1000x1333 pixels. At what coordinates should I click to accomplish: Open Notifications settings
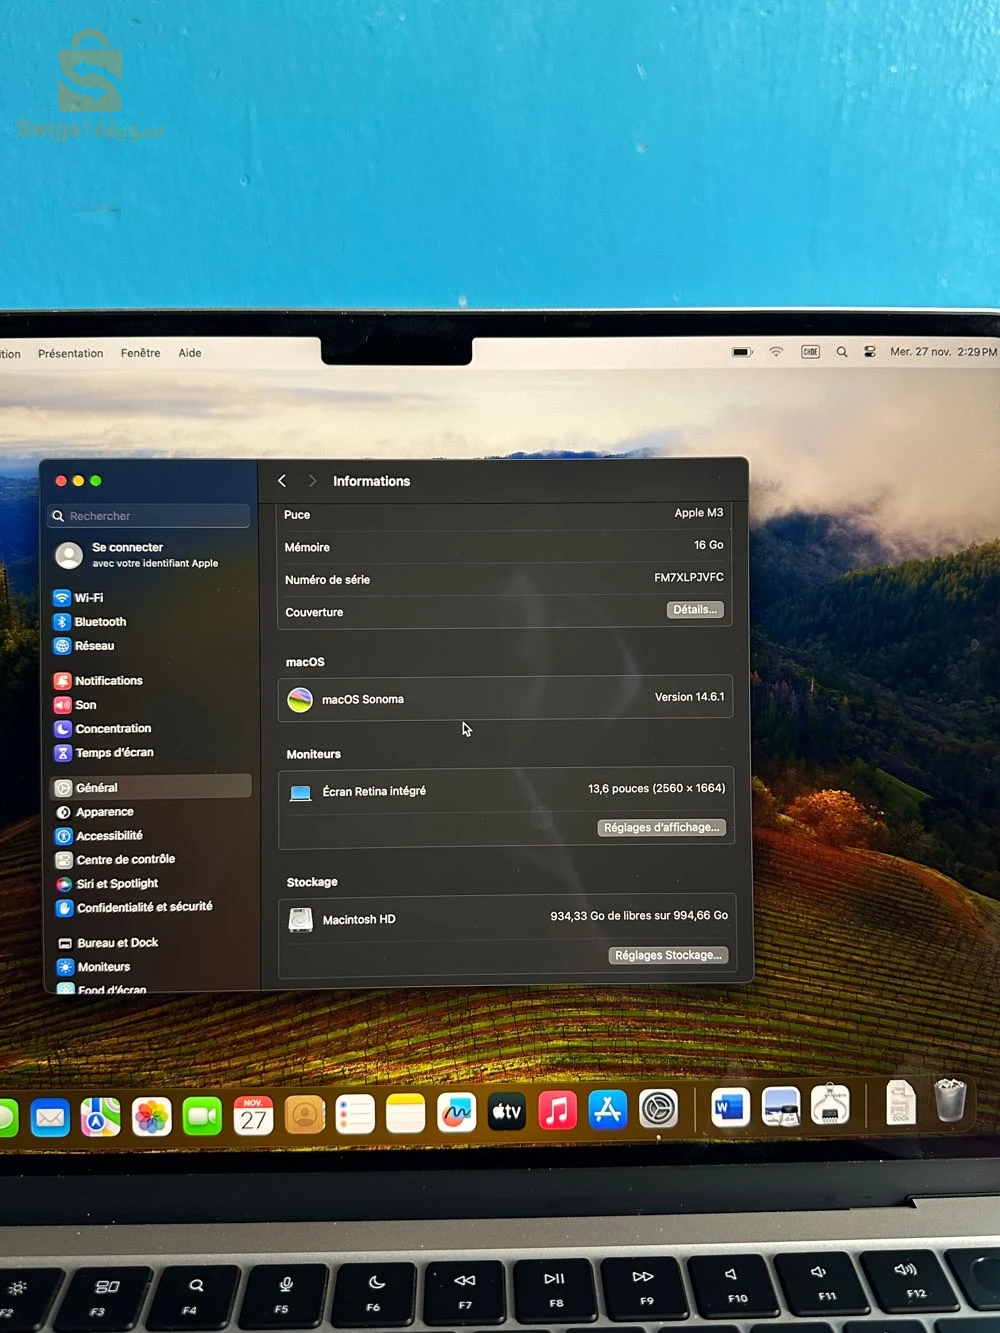coord(98,681)
